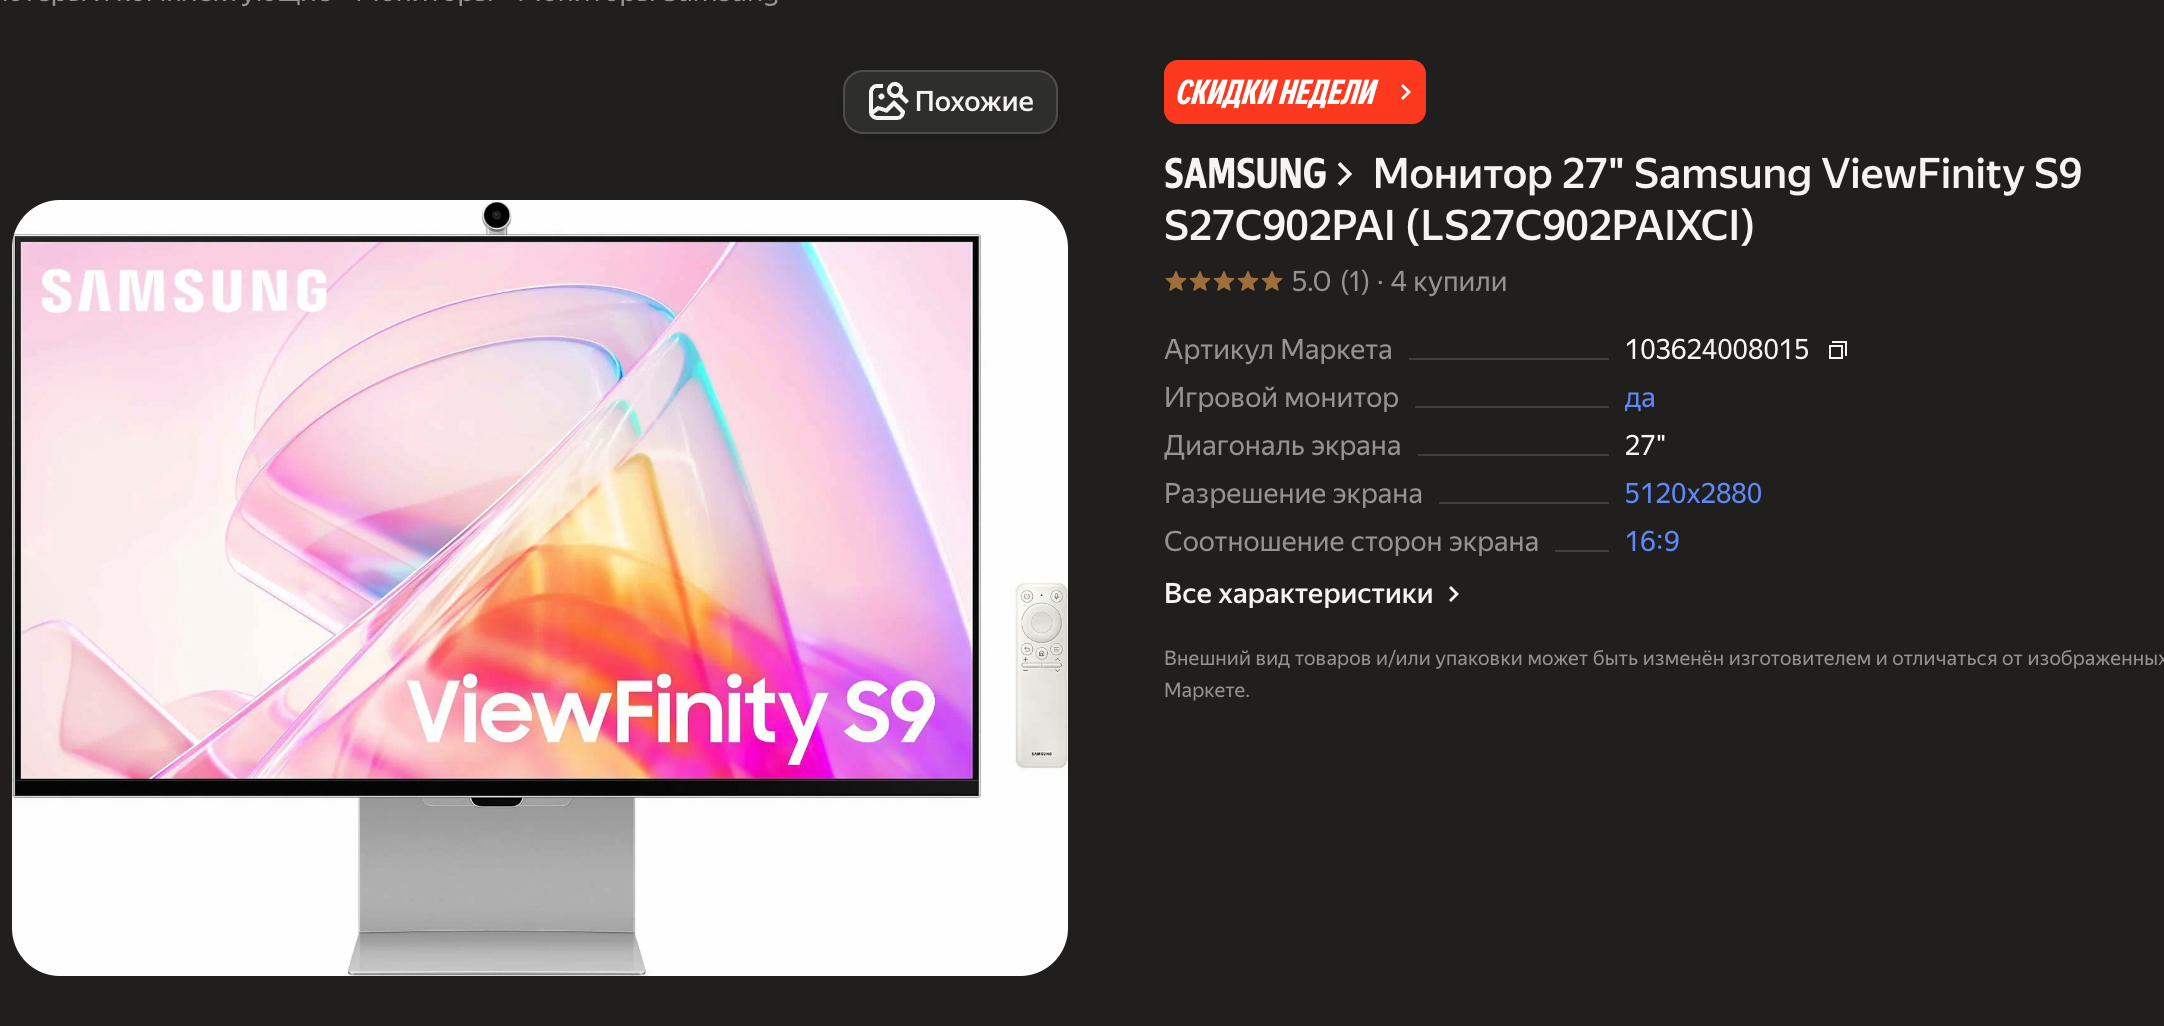Open the SAMSUNG brand link
The image size is (2164, 1026).
tap(1245, 174)
